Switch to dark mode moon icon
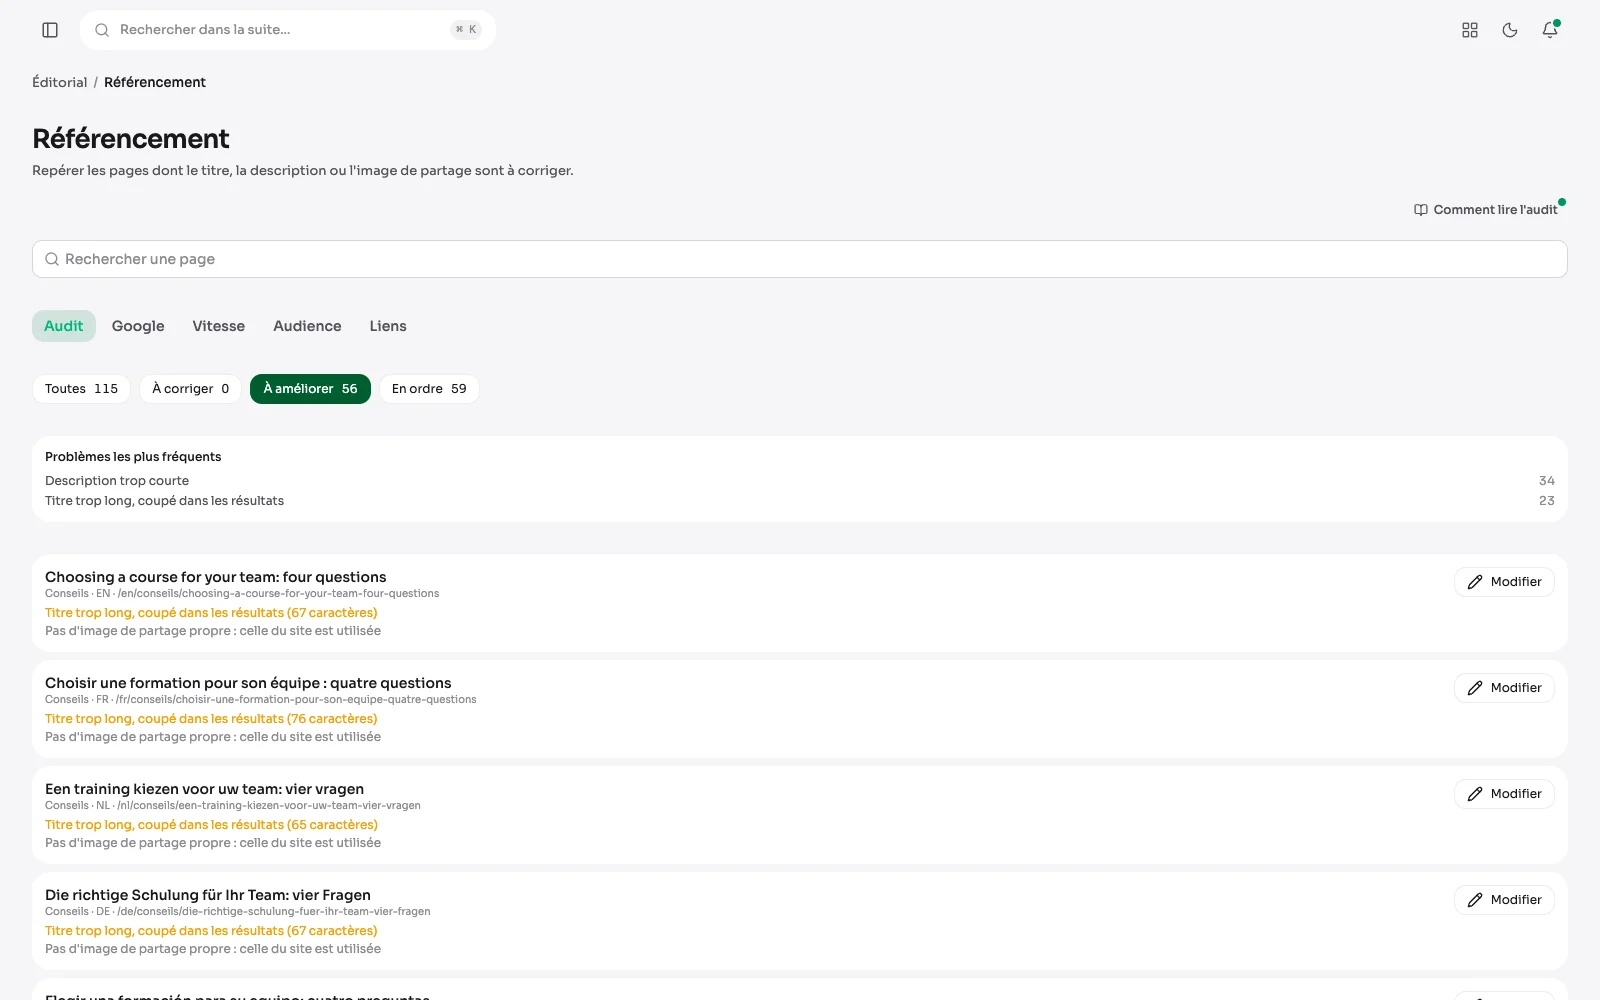1600x1000 pixels. coord(1510,30)
